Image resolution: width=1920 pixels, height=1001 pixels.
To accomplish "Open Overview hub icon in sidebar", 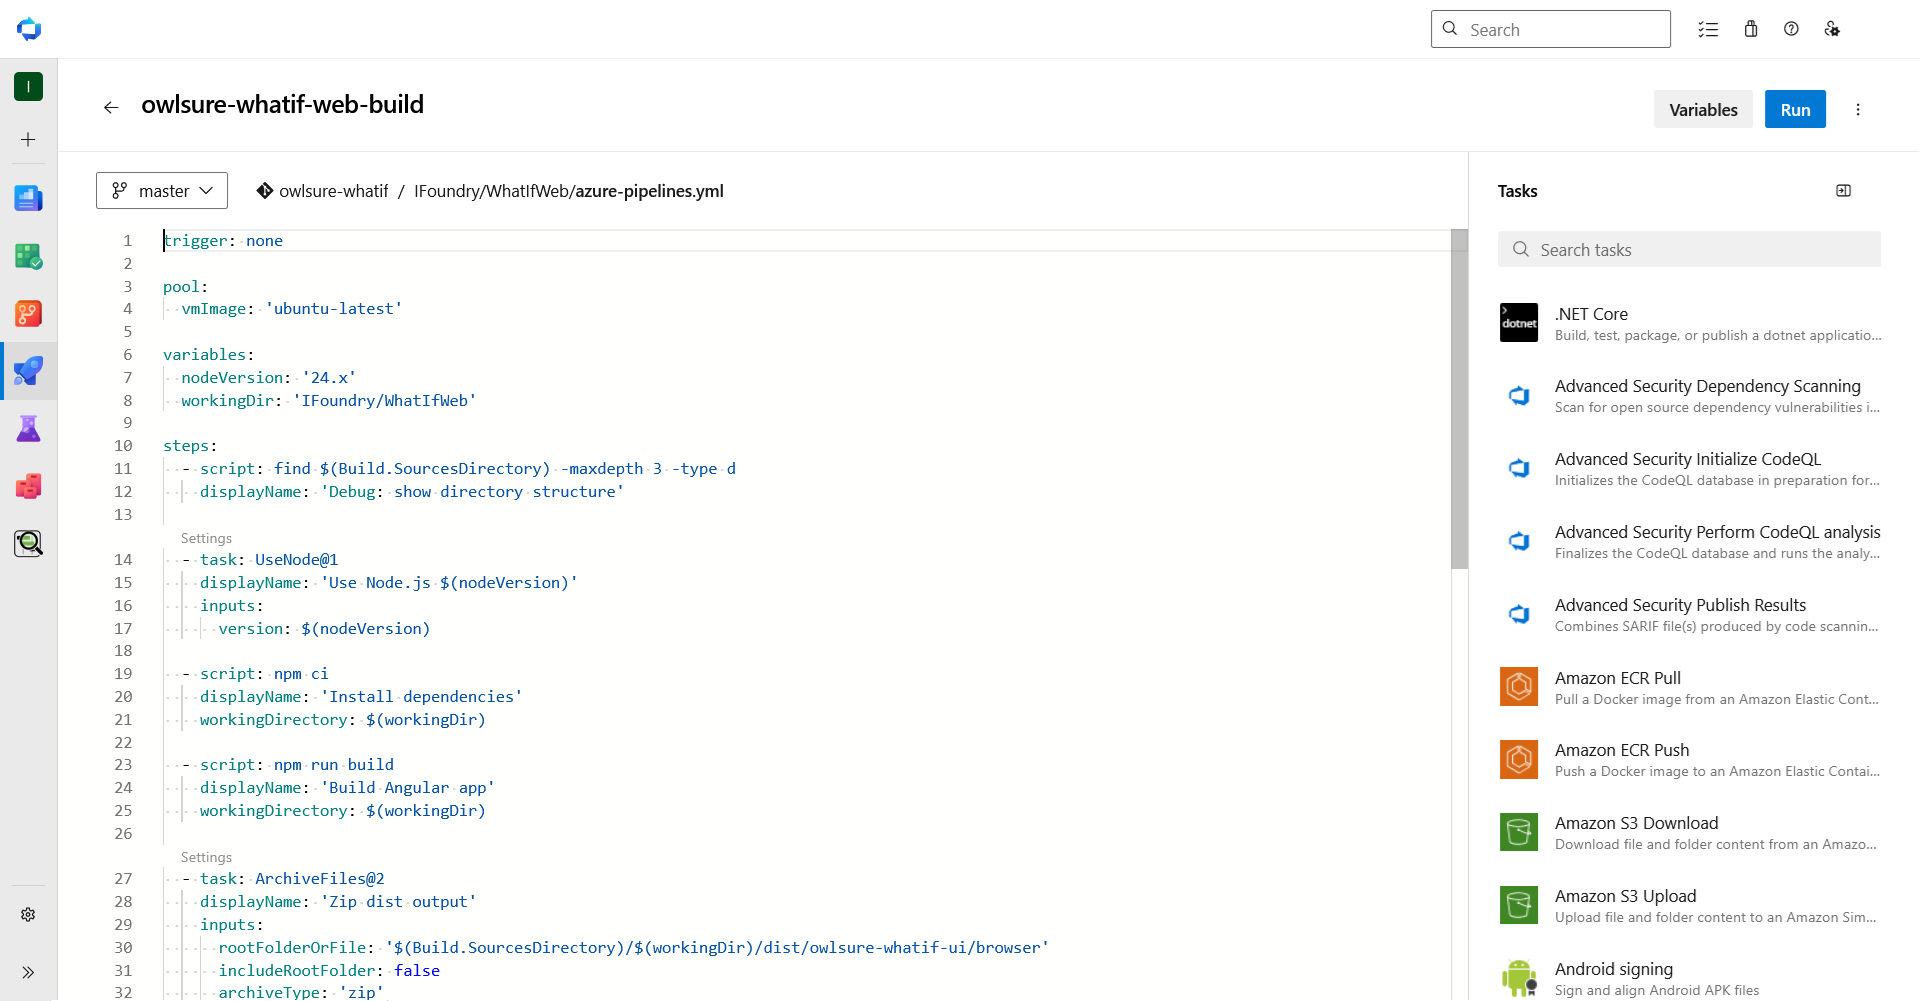I will click(x=28, y=198).
